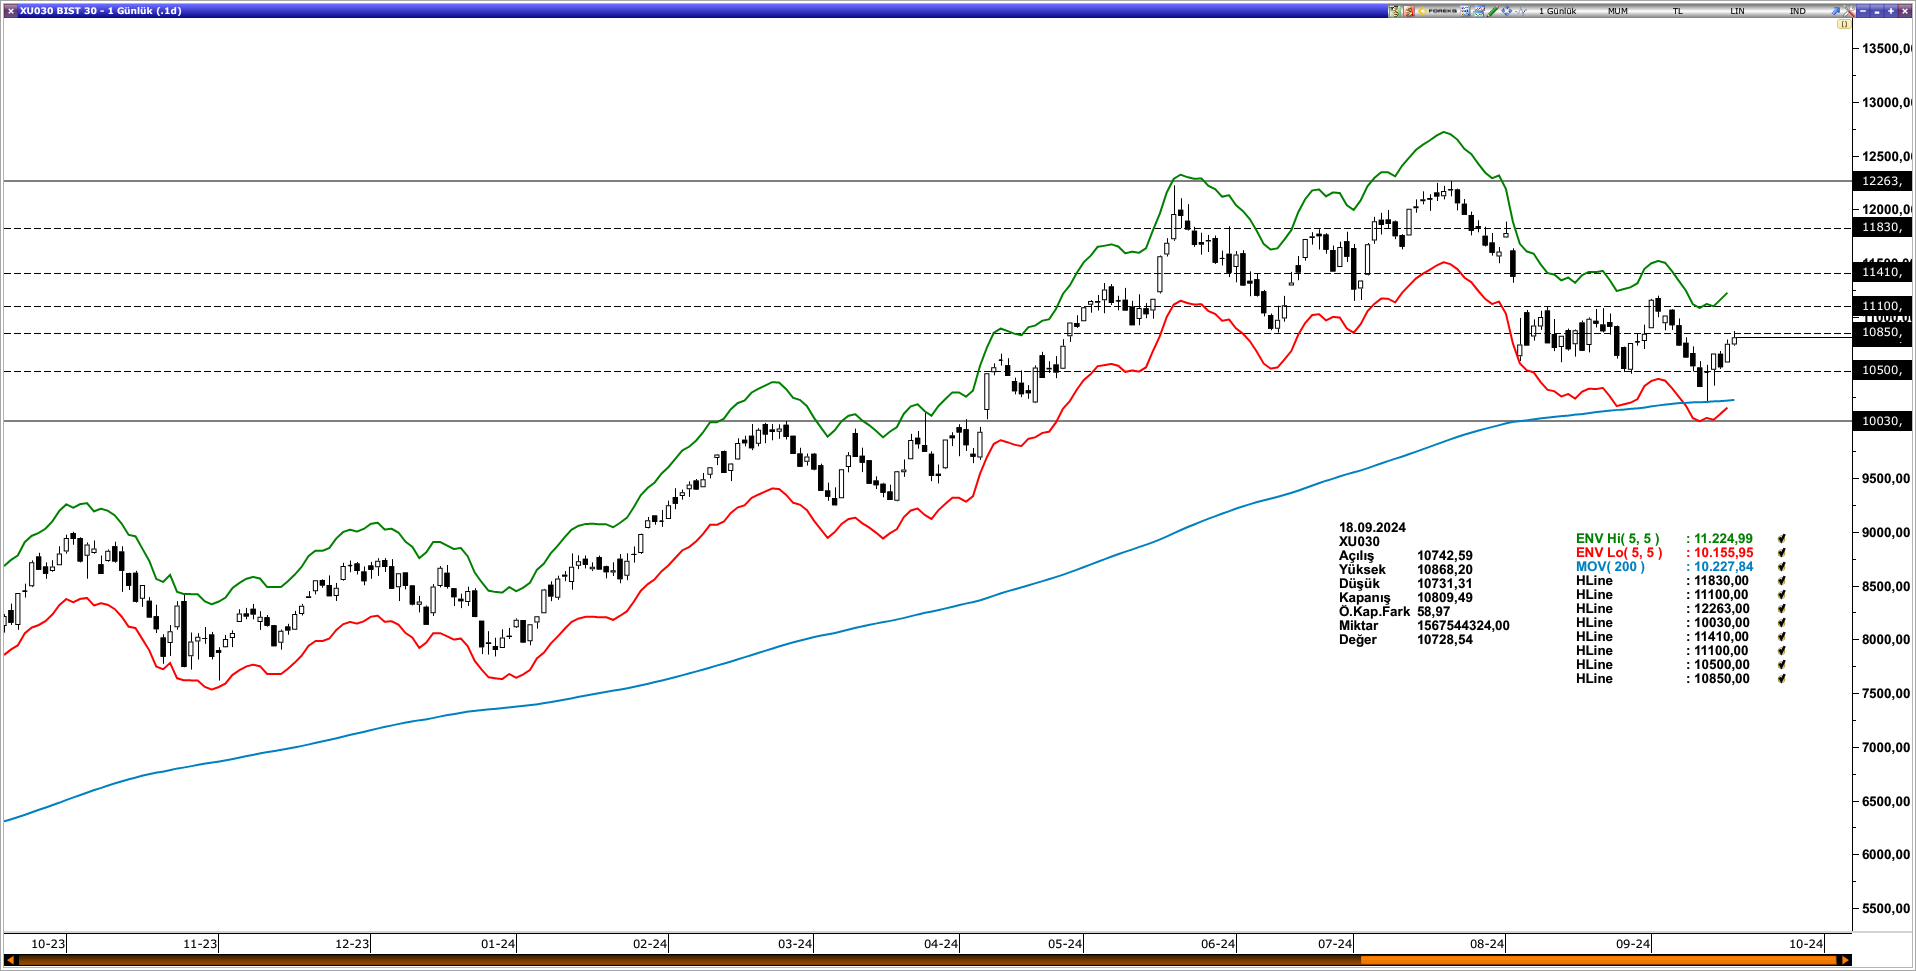The height and width of the screenshot is (971, 1916).
Task: Select the green pencil drawing tool
Action: [x=1493, y=11]
